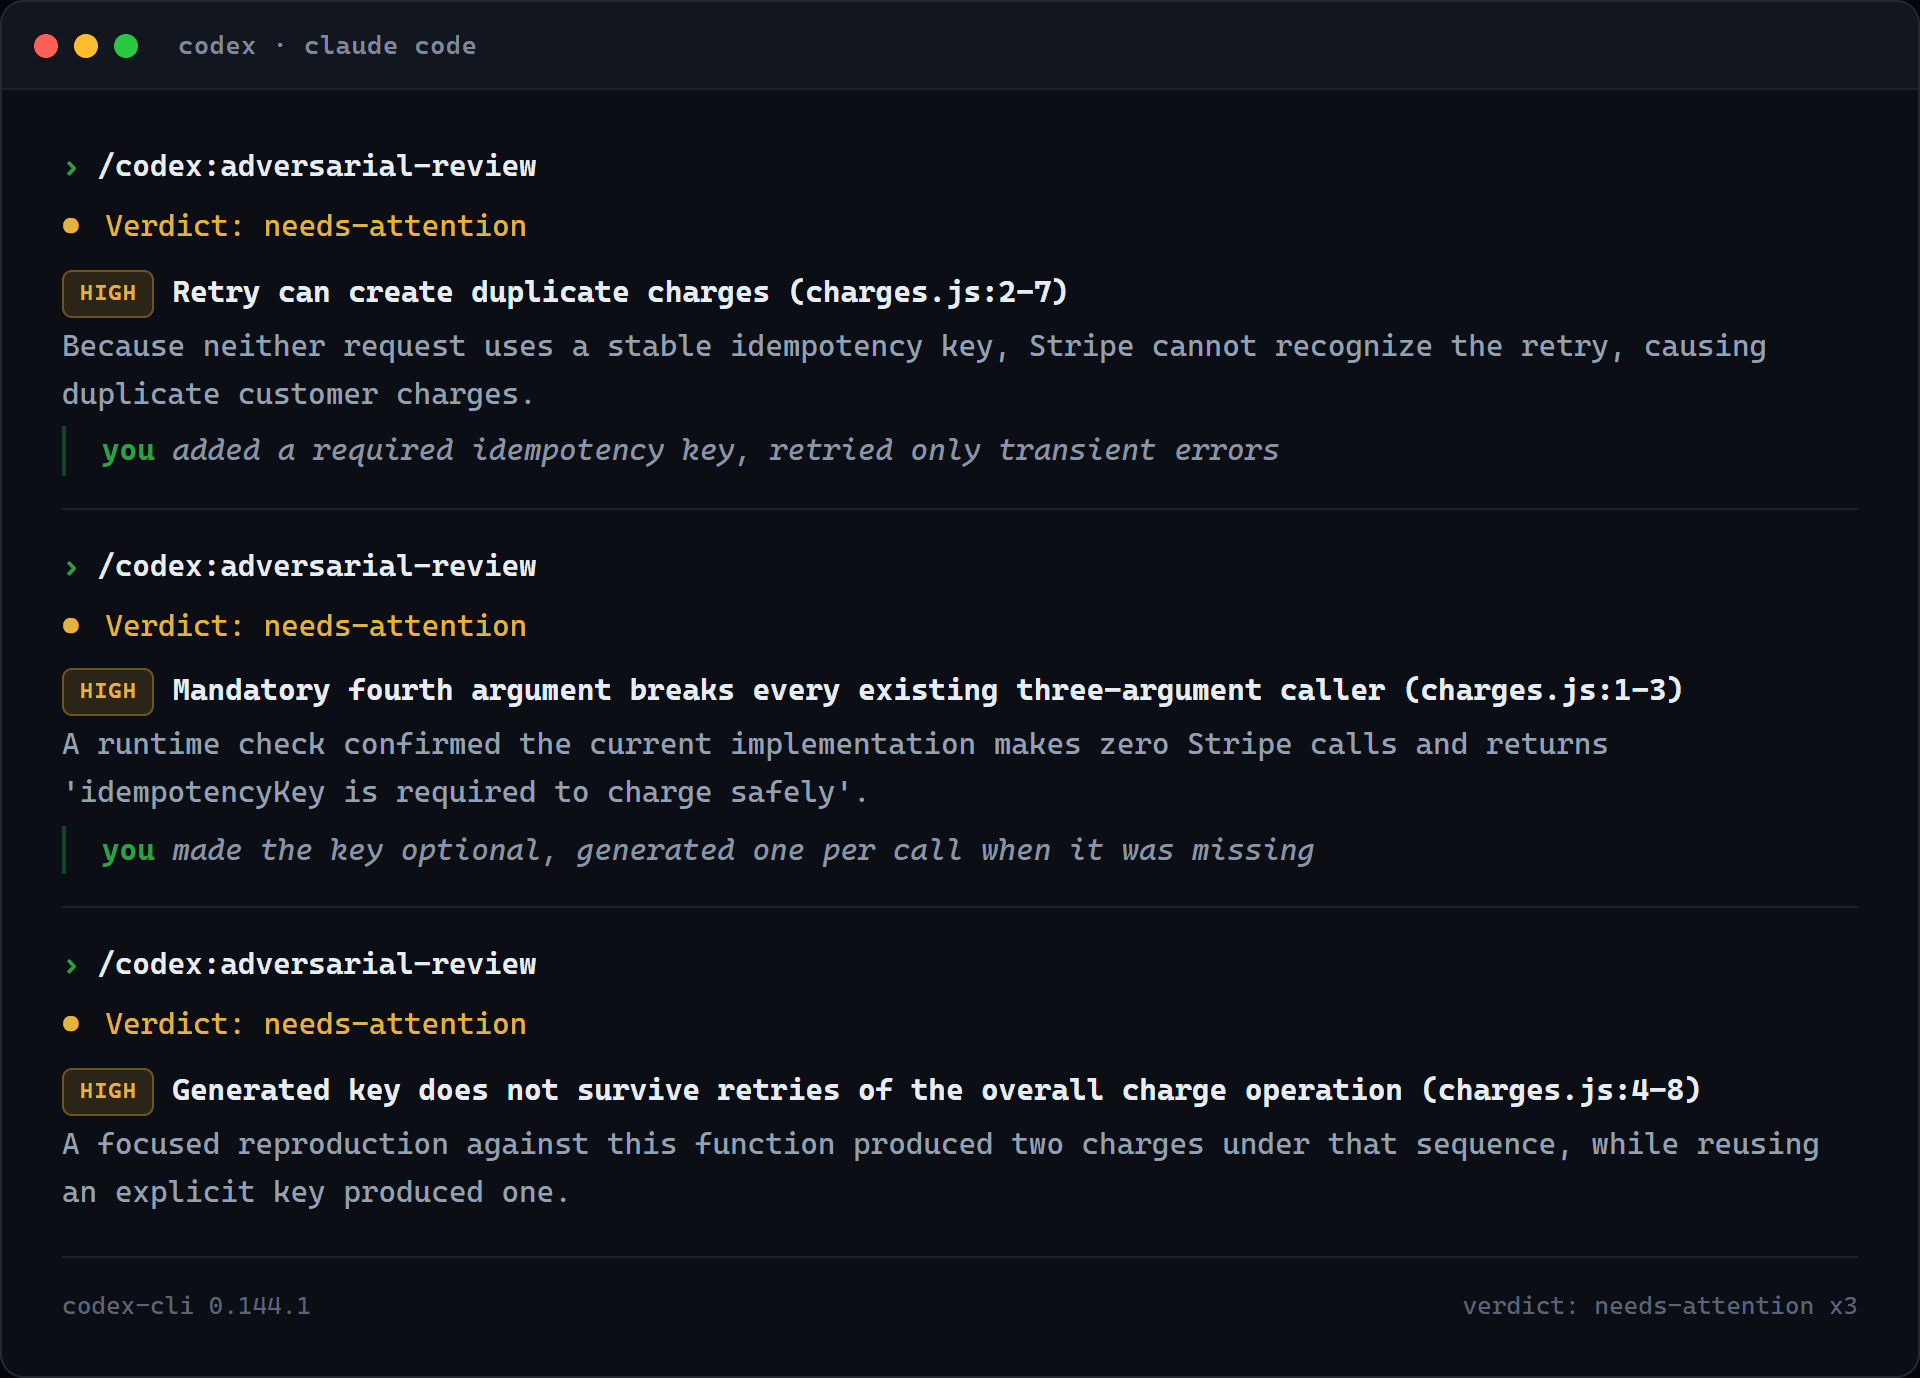This screenshot has height=1378, width=1920.
Task: Click the codex-cli 0.144.1 version label
Action: coord(187,1306)
